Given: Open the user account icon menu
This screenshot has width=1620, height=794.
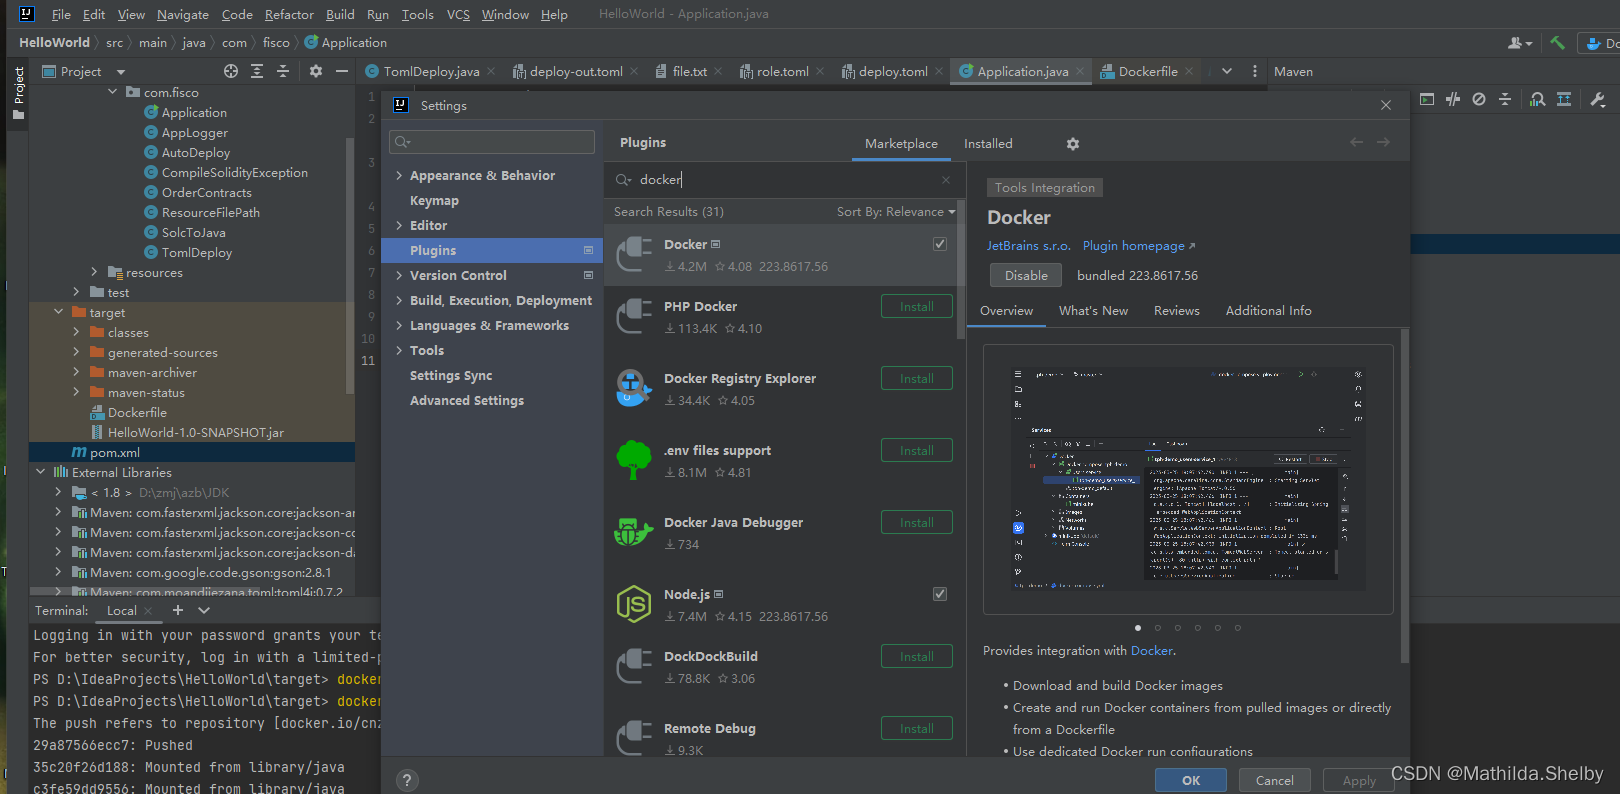Looking at the screenshot, I should pos(1520,43).
